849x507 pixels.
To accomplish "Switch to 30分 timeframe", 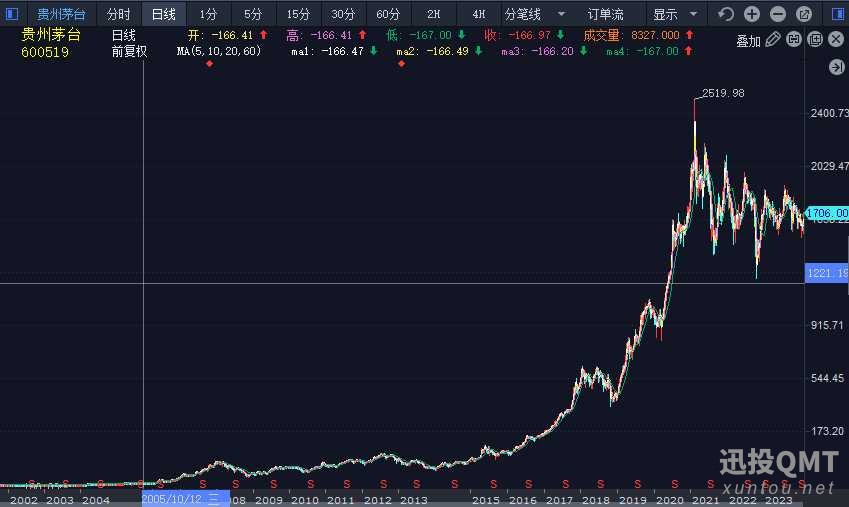I will (343, 14).
